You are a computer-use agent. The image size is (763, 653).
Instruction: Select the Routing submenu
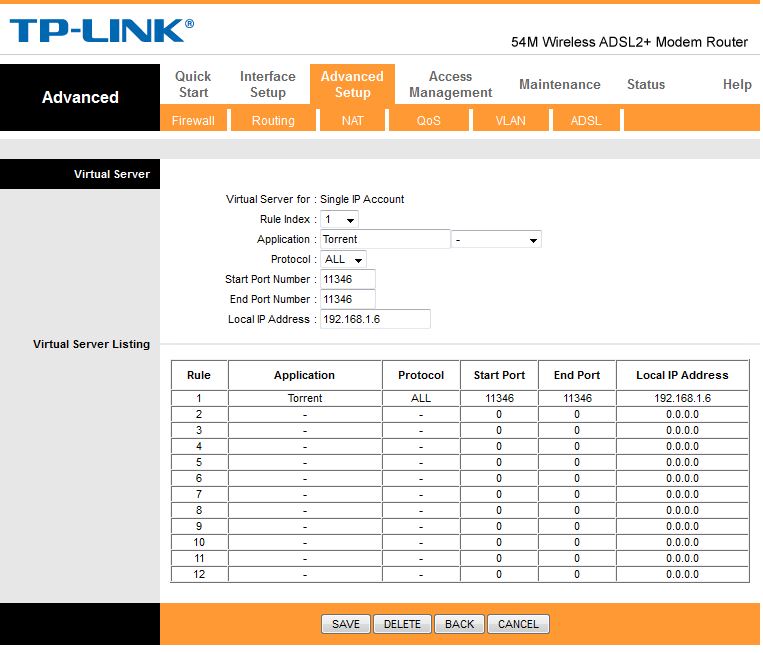(x=273, y=120)
